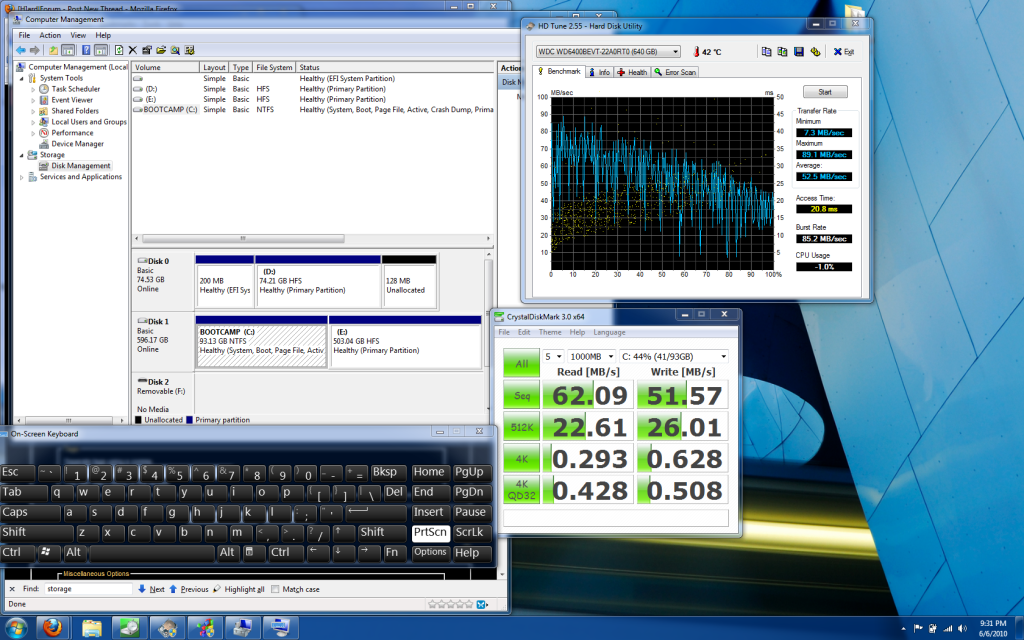
Task: Open the blue question-mark Help toolbar icon
Action: [86, 50]
